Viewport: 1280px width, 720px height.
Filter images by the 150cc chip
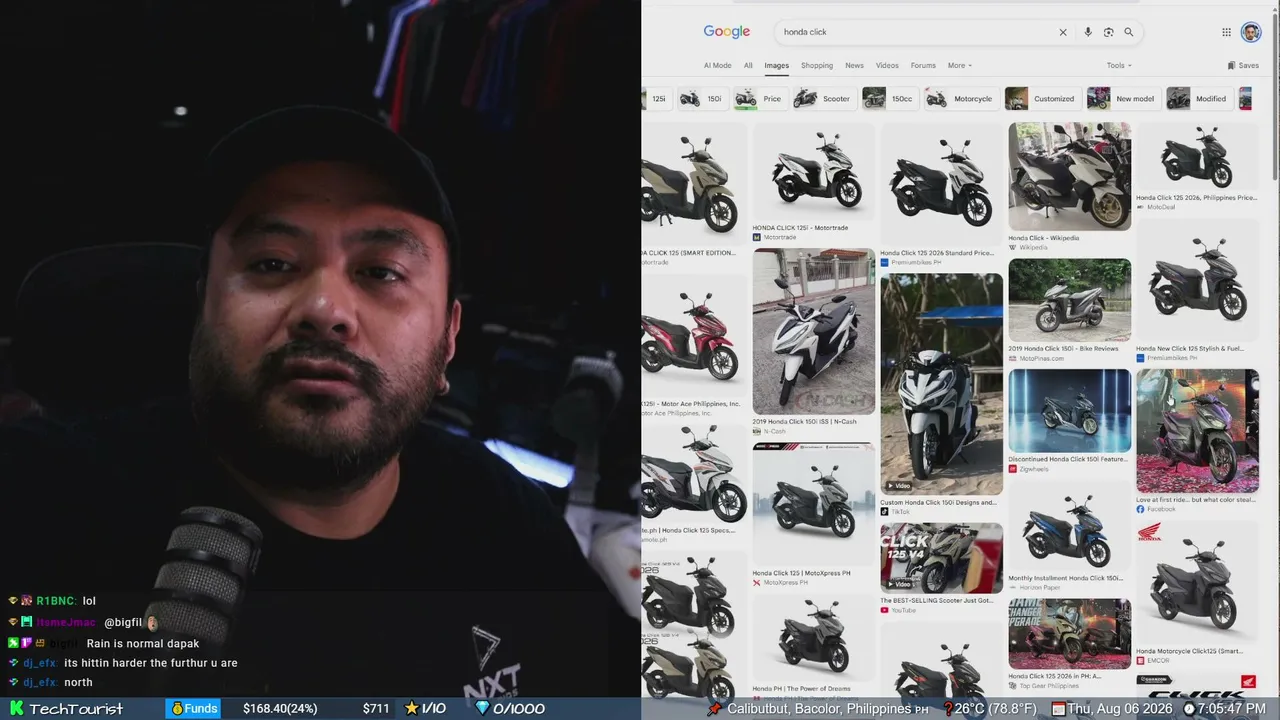point(889,99)
